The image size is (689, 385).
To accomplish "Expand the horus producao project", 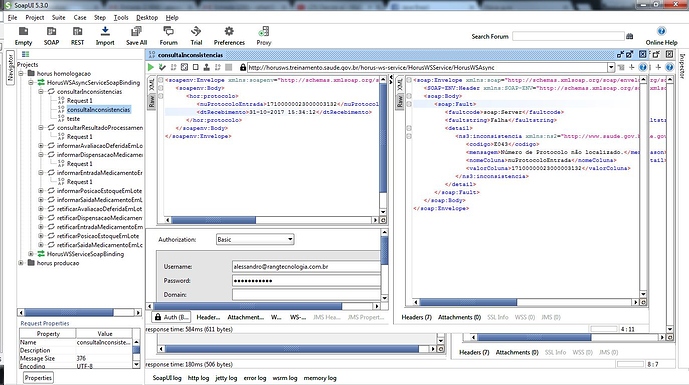I will point(21,263).
